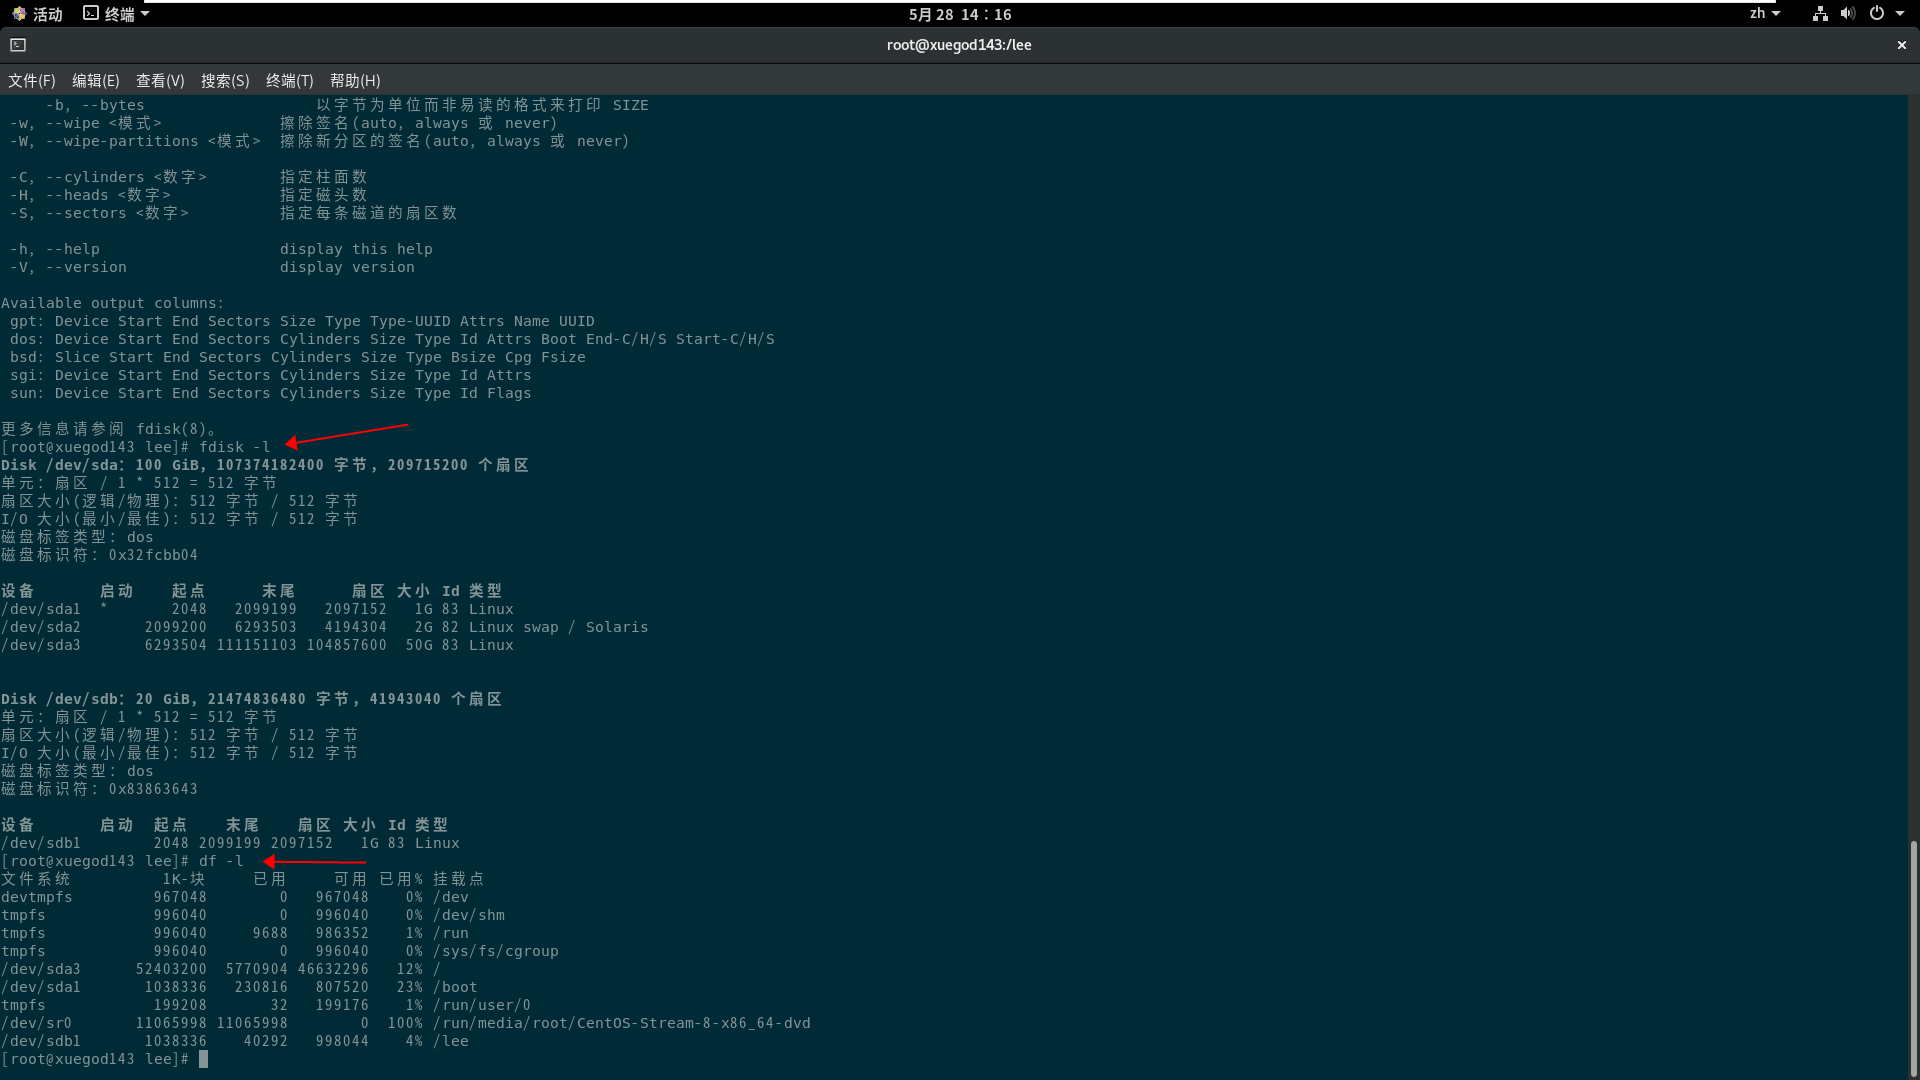This screenshot has width=1920, height=1080.
Task: Expand the system menu arrow
Action: (x=1900, y=13)
